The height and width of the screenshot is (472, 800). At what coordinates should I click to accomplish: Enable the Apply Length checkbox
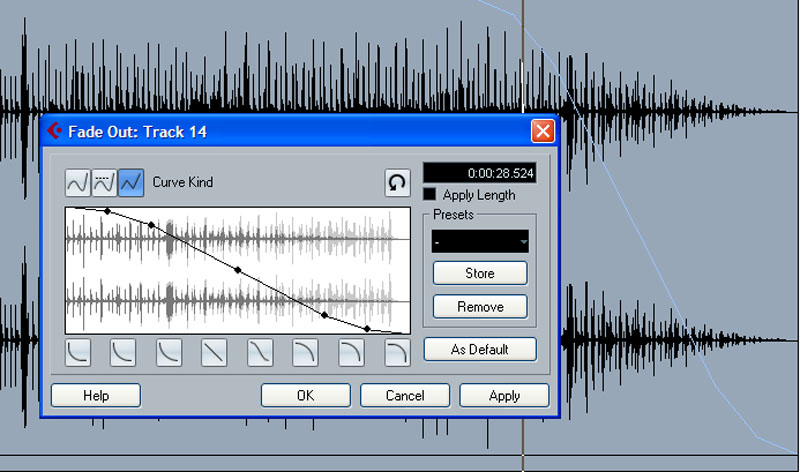tap(430, 194)
